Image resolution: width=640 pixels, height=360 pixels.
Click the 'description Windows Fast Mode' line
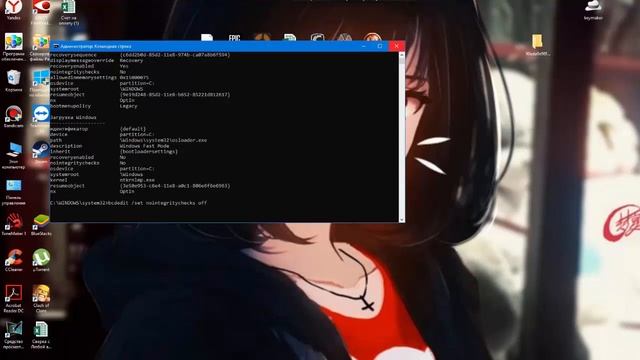click(x=109, y=146)
